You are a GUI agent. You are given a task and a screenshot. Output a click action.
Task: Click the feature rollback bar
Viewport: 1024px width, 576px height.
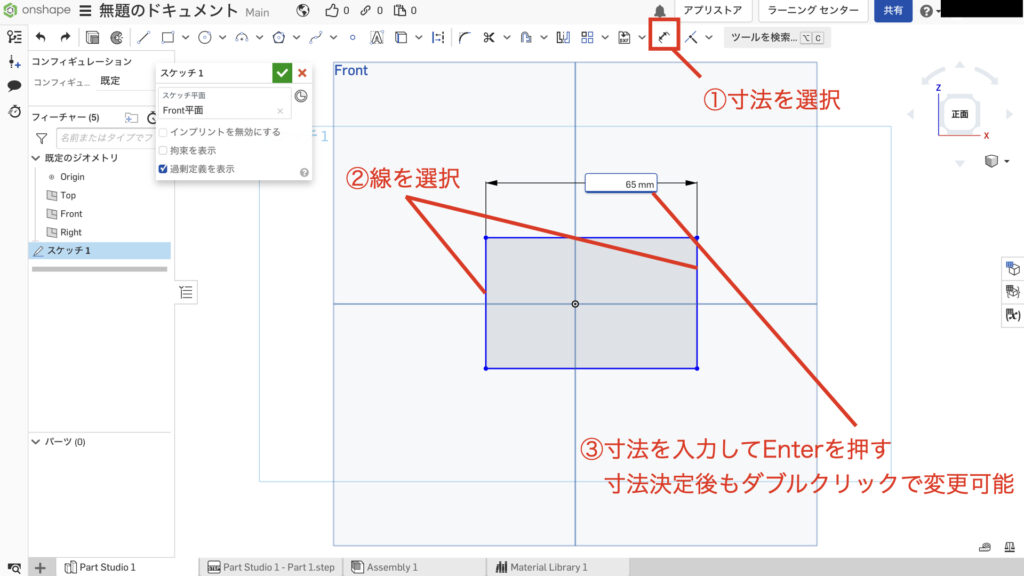[99, 269]
